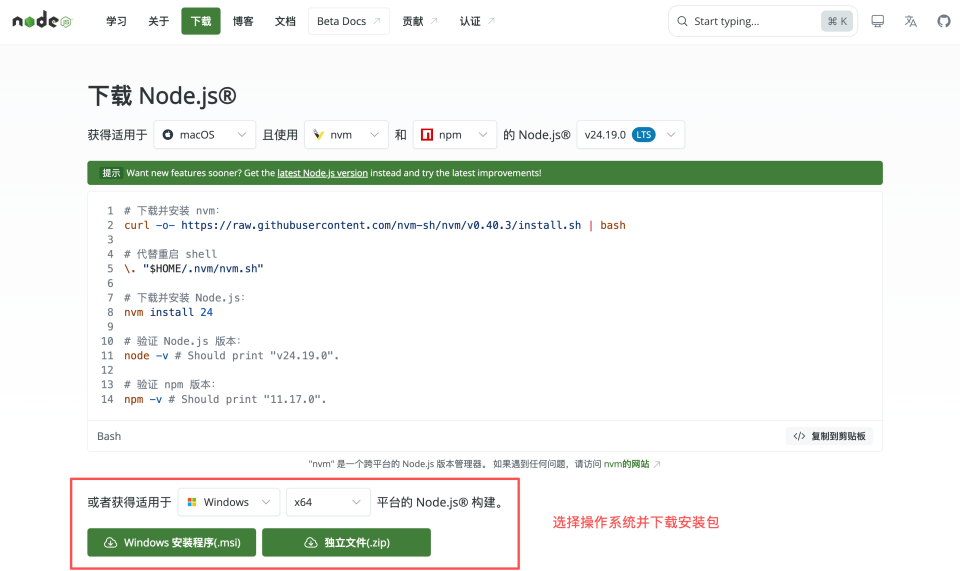Click download icon on Windows 安装程序 button
Viewport: 960px width, 571px height.
[x=110, y=543]
